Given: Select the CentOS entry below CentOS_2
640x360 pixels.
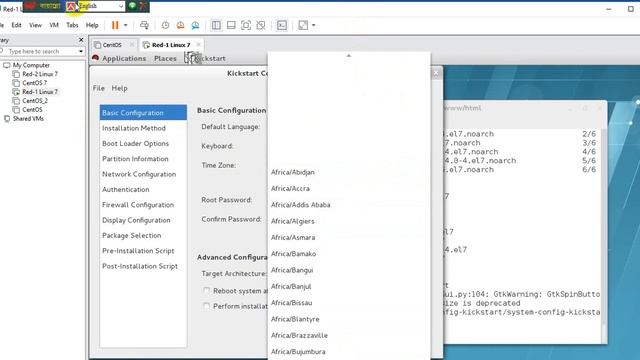Looking at the screenshot, I should [x=32, y=110].
